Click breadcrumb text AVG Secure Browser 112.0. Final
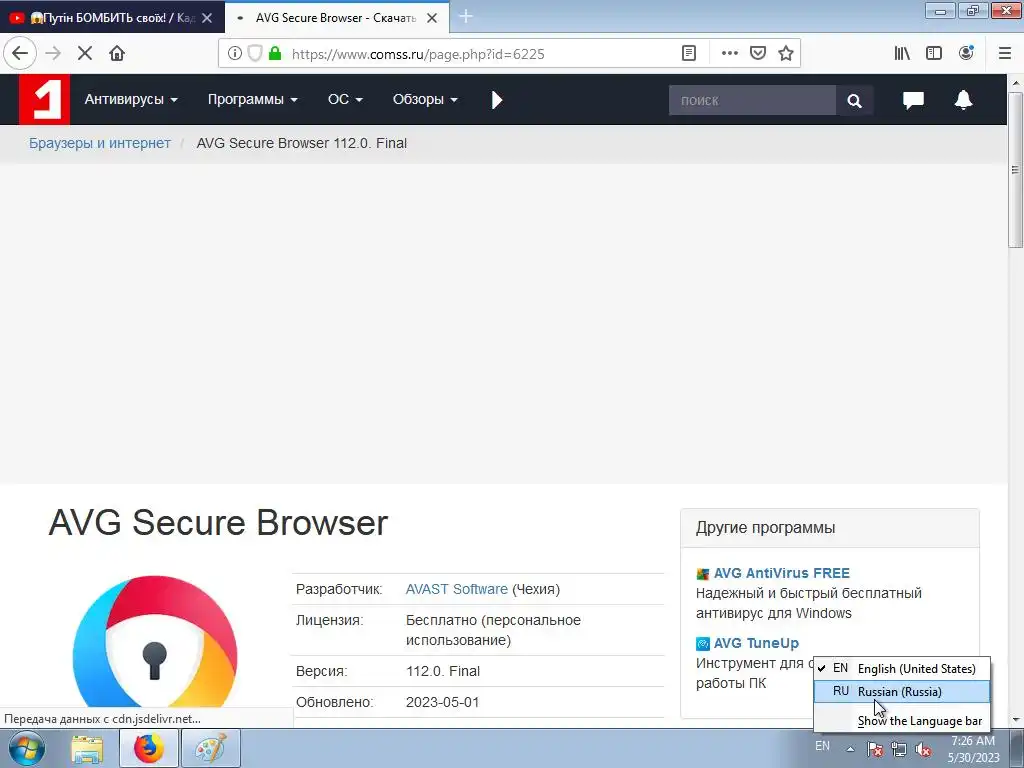 [x=302, y=143]
